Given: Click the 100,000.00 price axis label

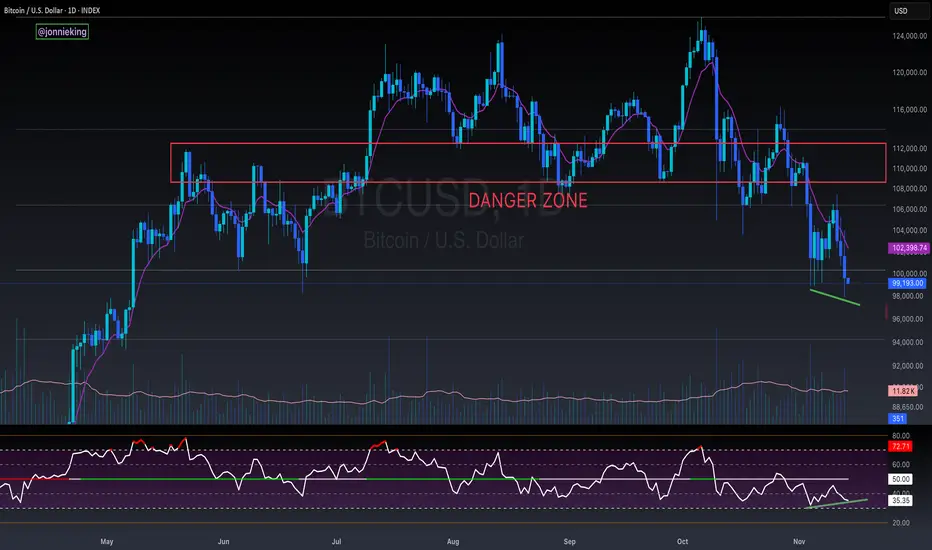Looking at the screenshot, I should [909, 274].
